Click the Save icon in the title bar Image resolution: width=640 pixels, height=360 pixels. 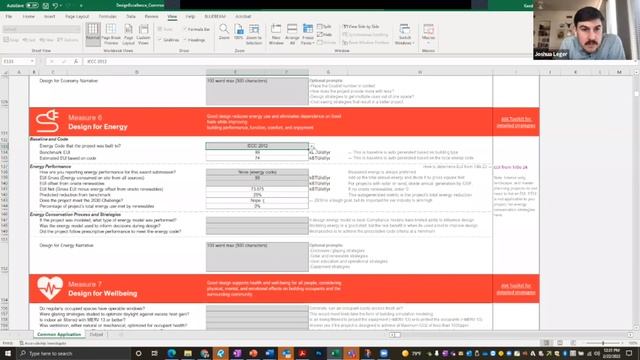point(45,5)
